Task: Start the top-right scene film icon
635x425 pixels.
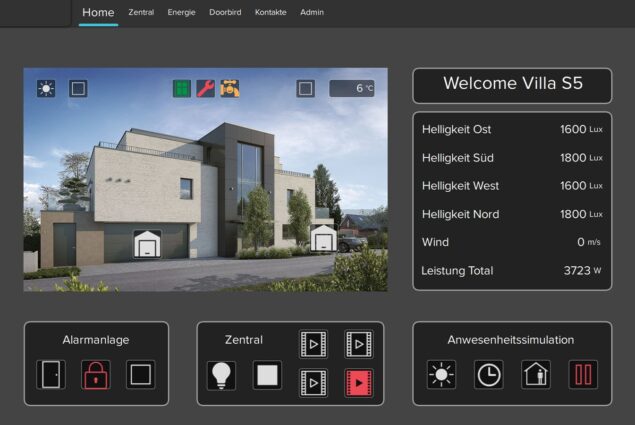Action: (359, 344)
